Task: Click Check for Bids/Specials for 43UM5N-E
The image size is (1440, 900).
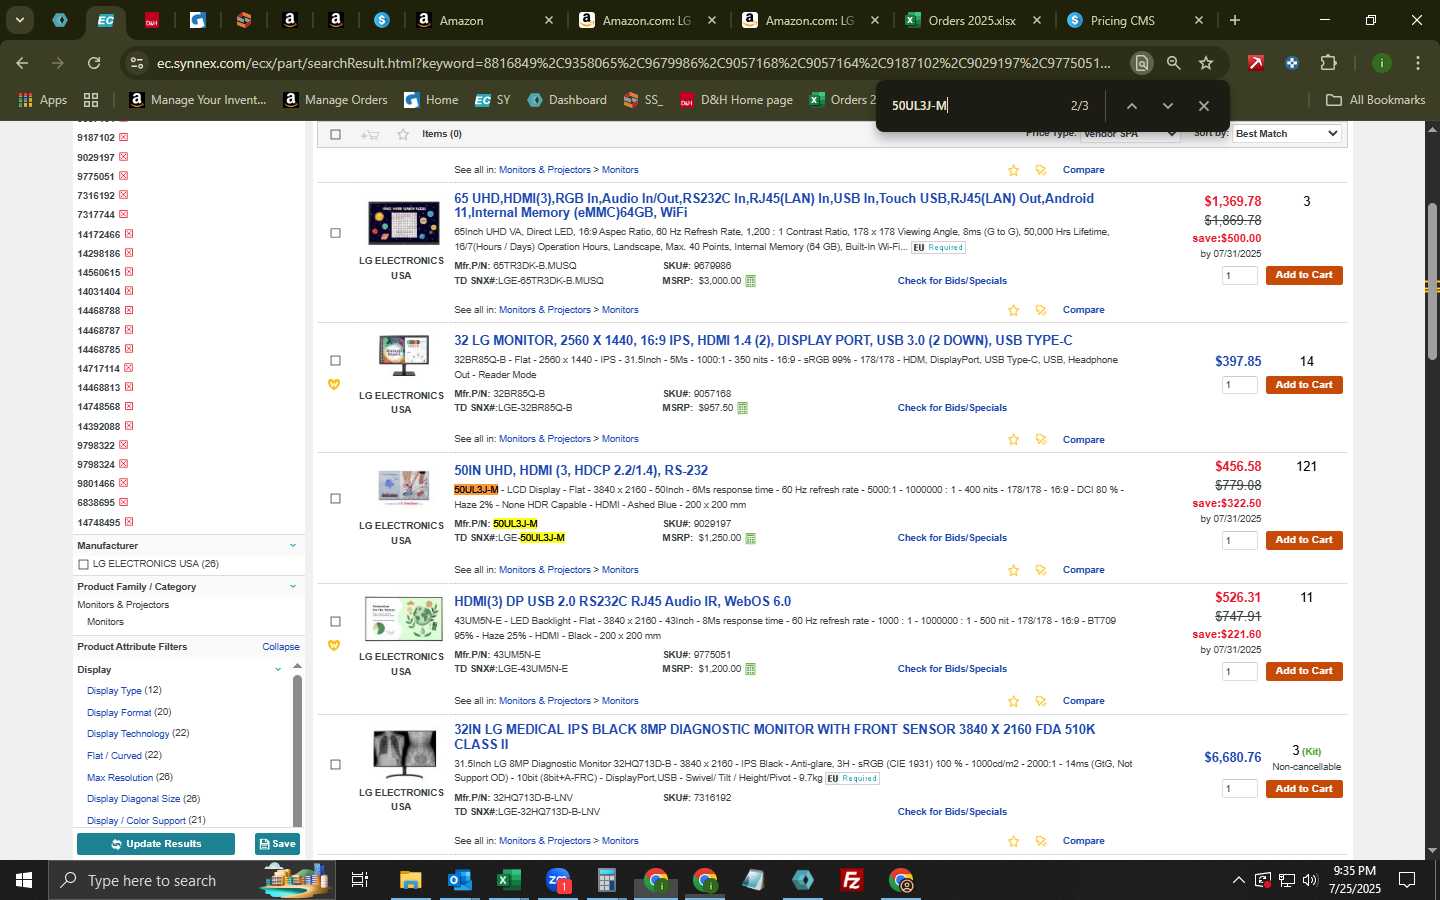Action: [952, 669]
